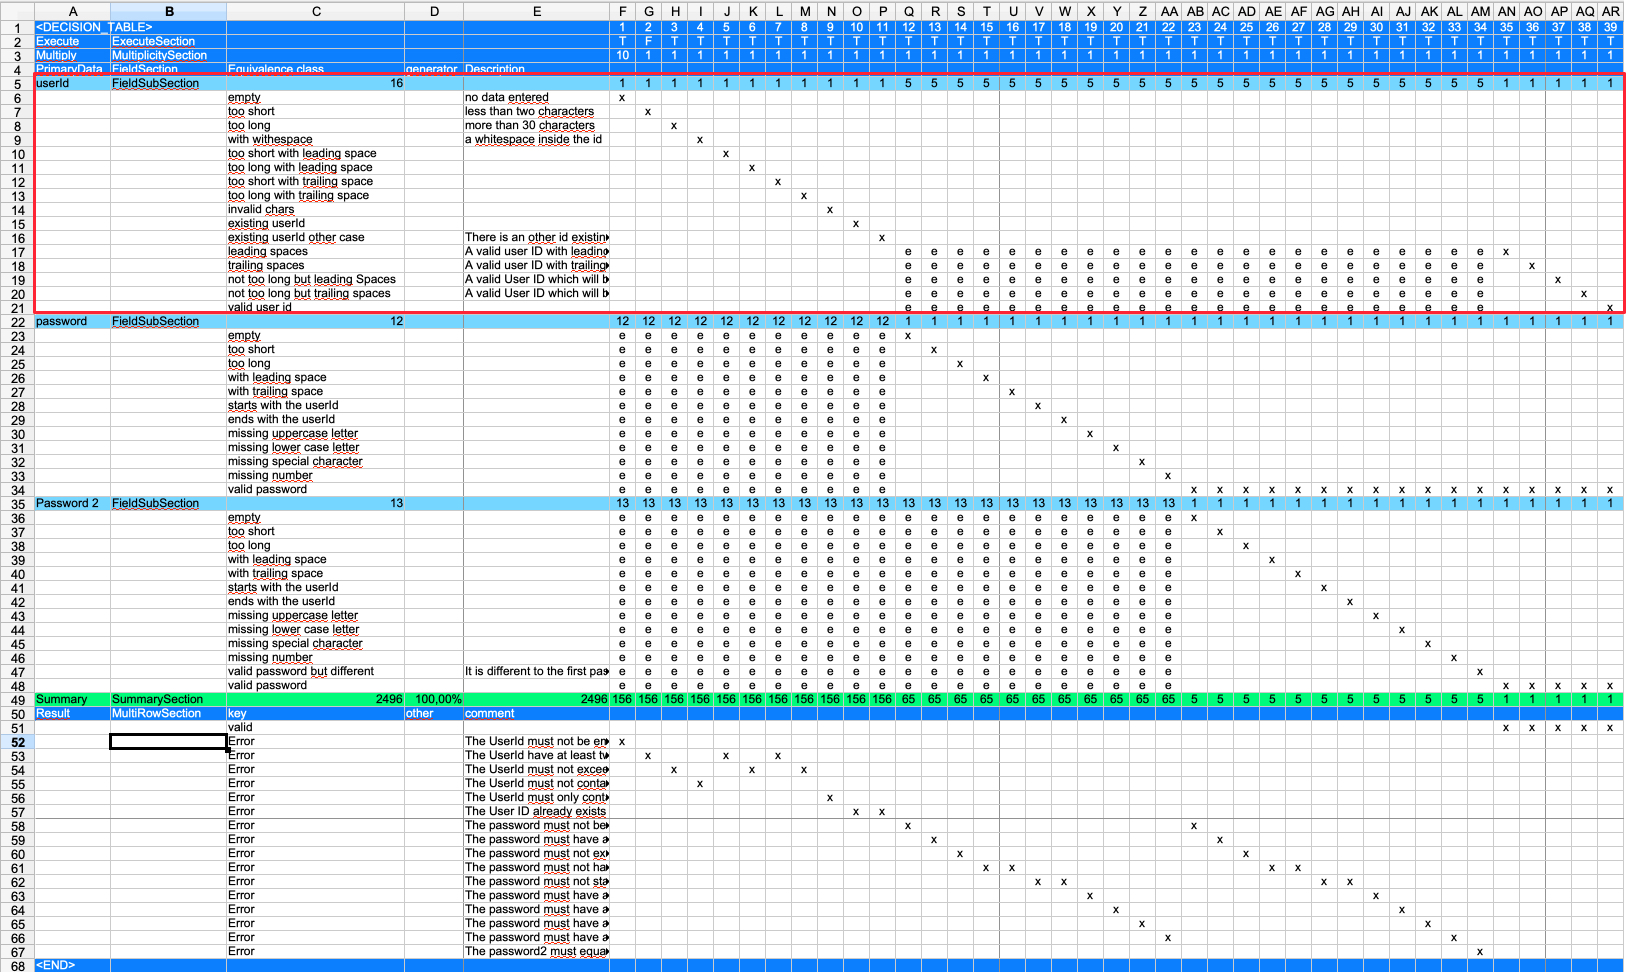This screenshot has height=977, width=1631.
Task: Select row 35 header
Action: click(17, 504)
